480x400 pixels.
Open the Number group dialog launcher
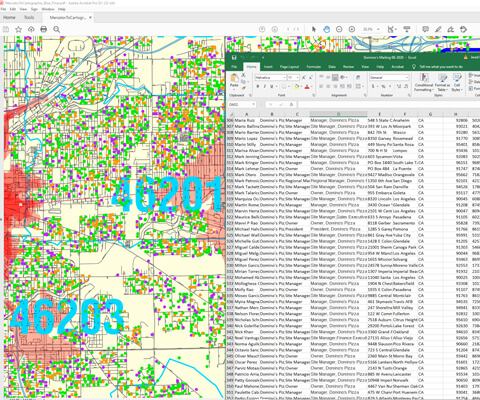(409, 95)
